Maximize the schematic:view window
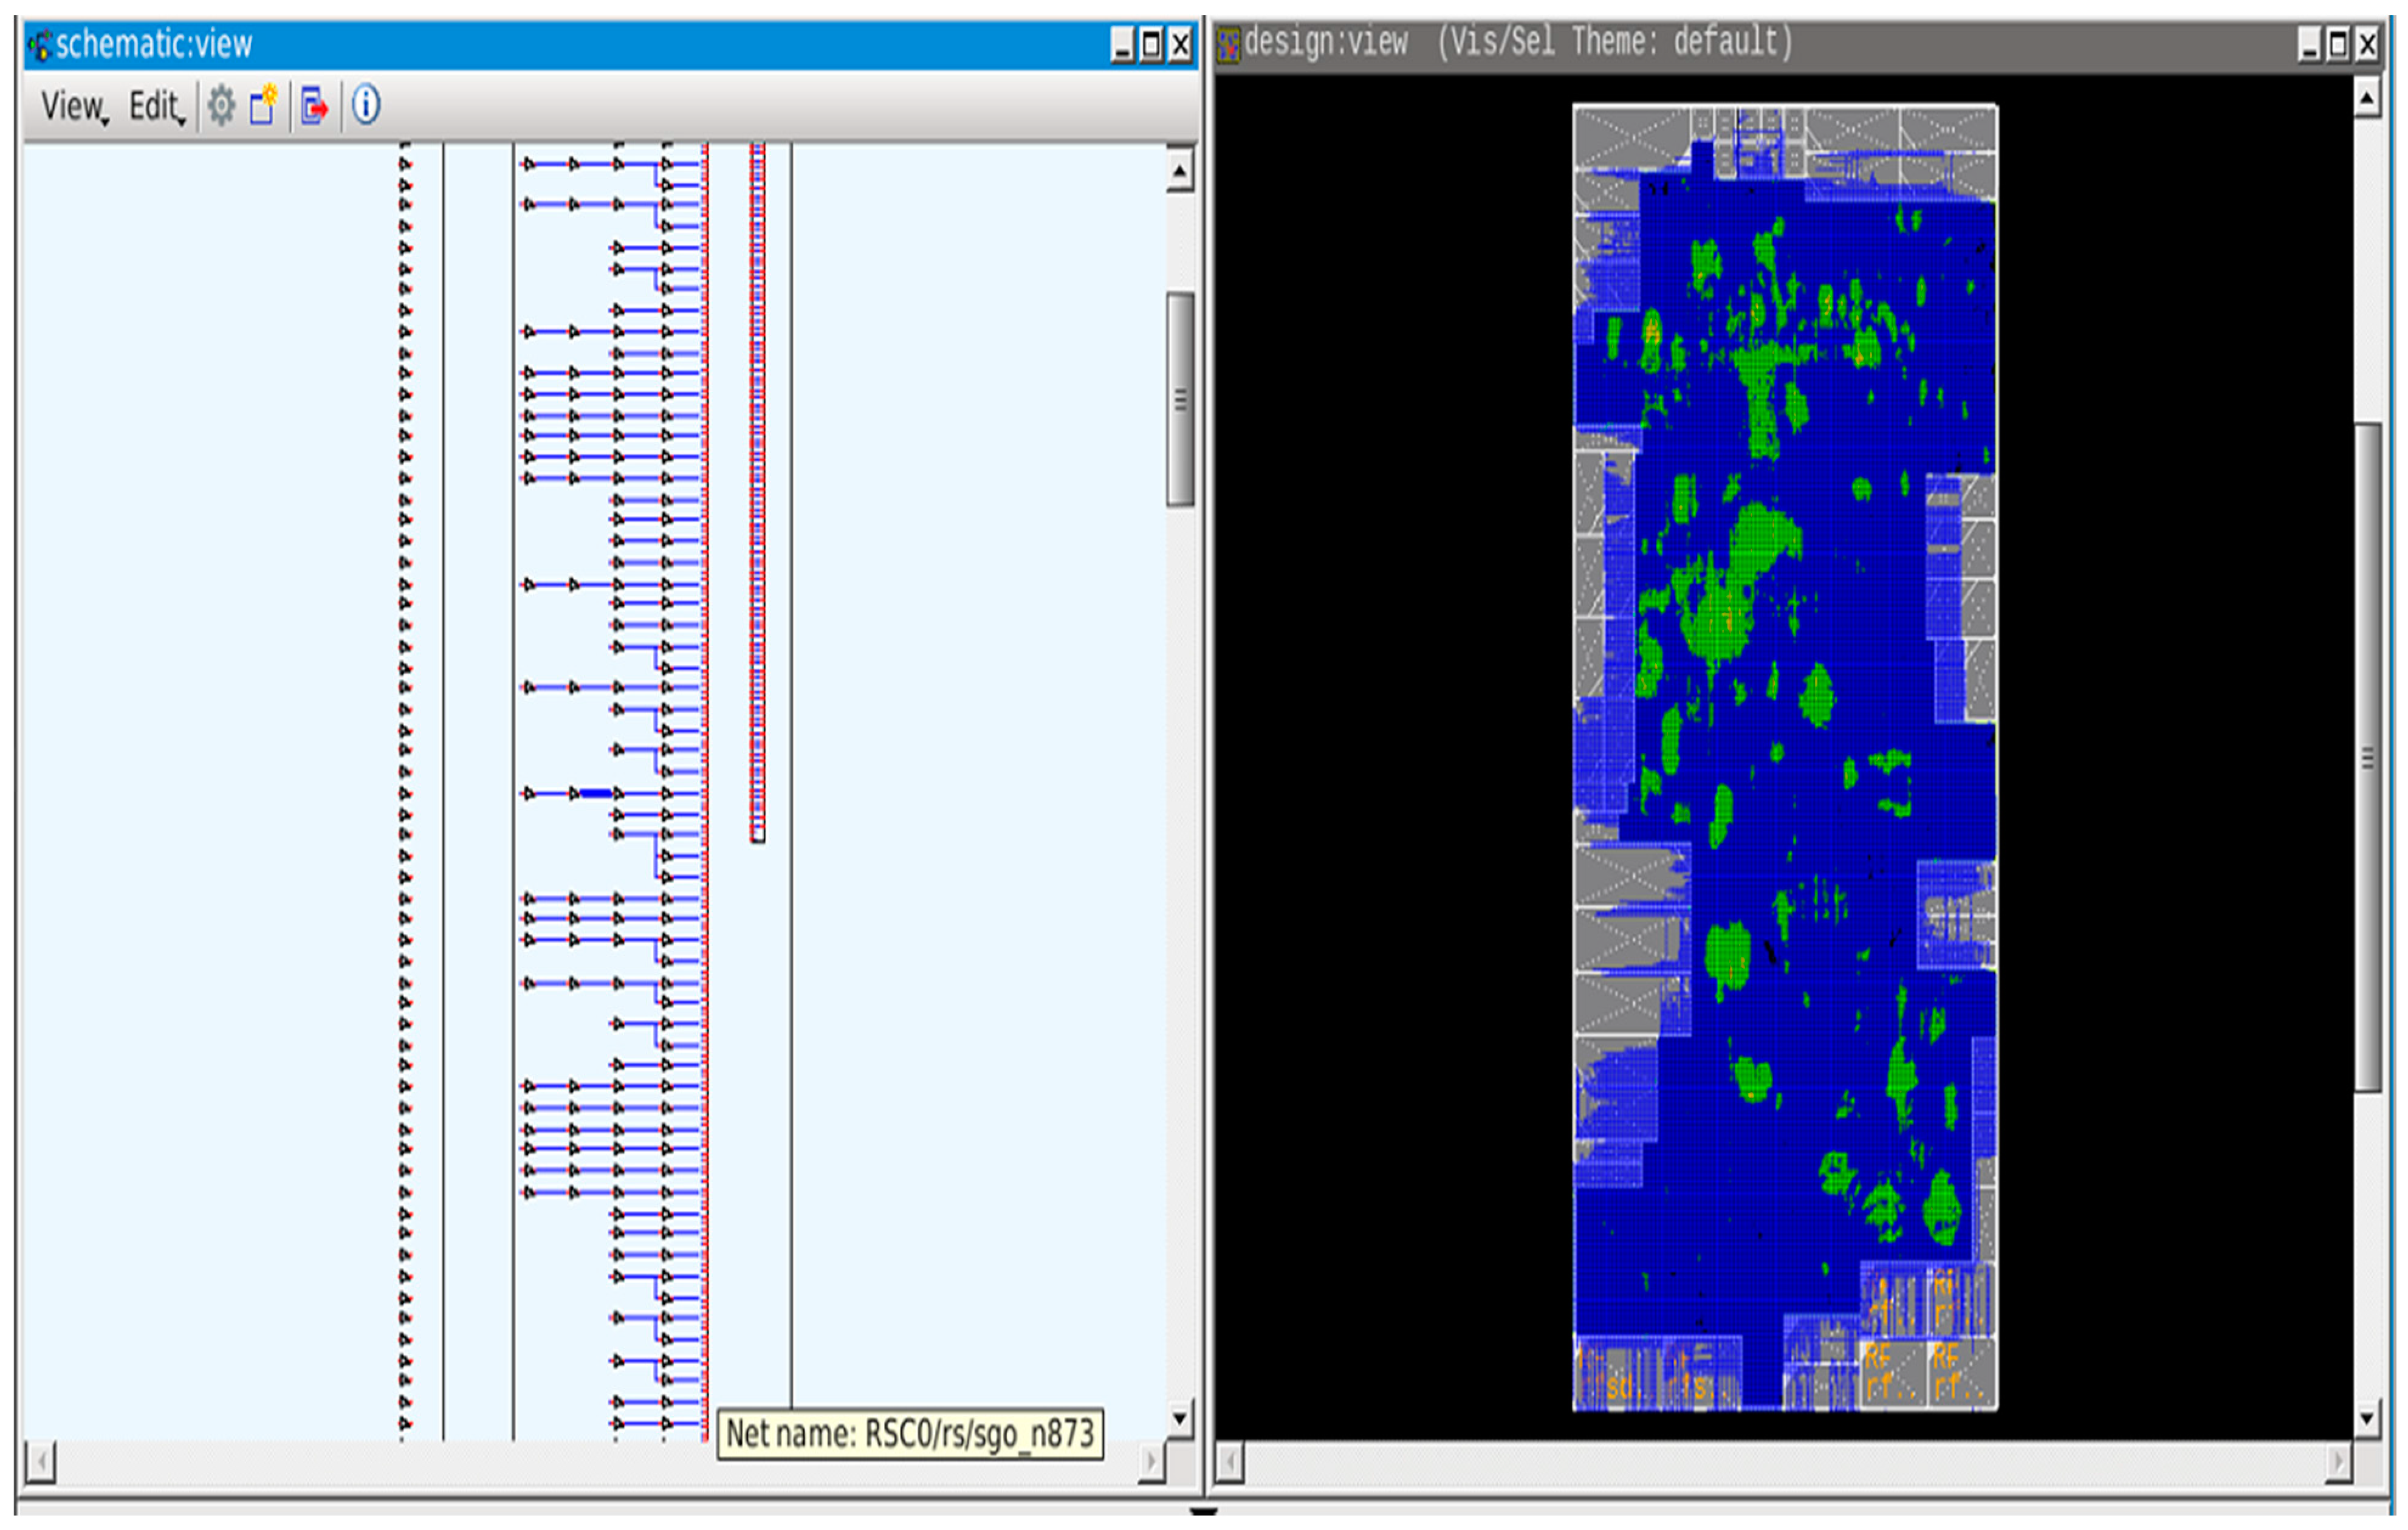Screen dimensions: 2408x1530 click(x=1152, y=45)
